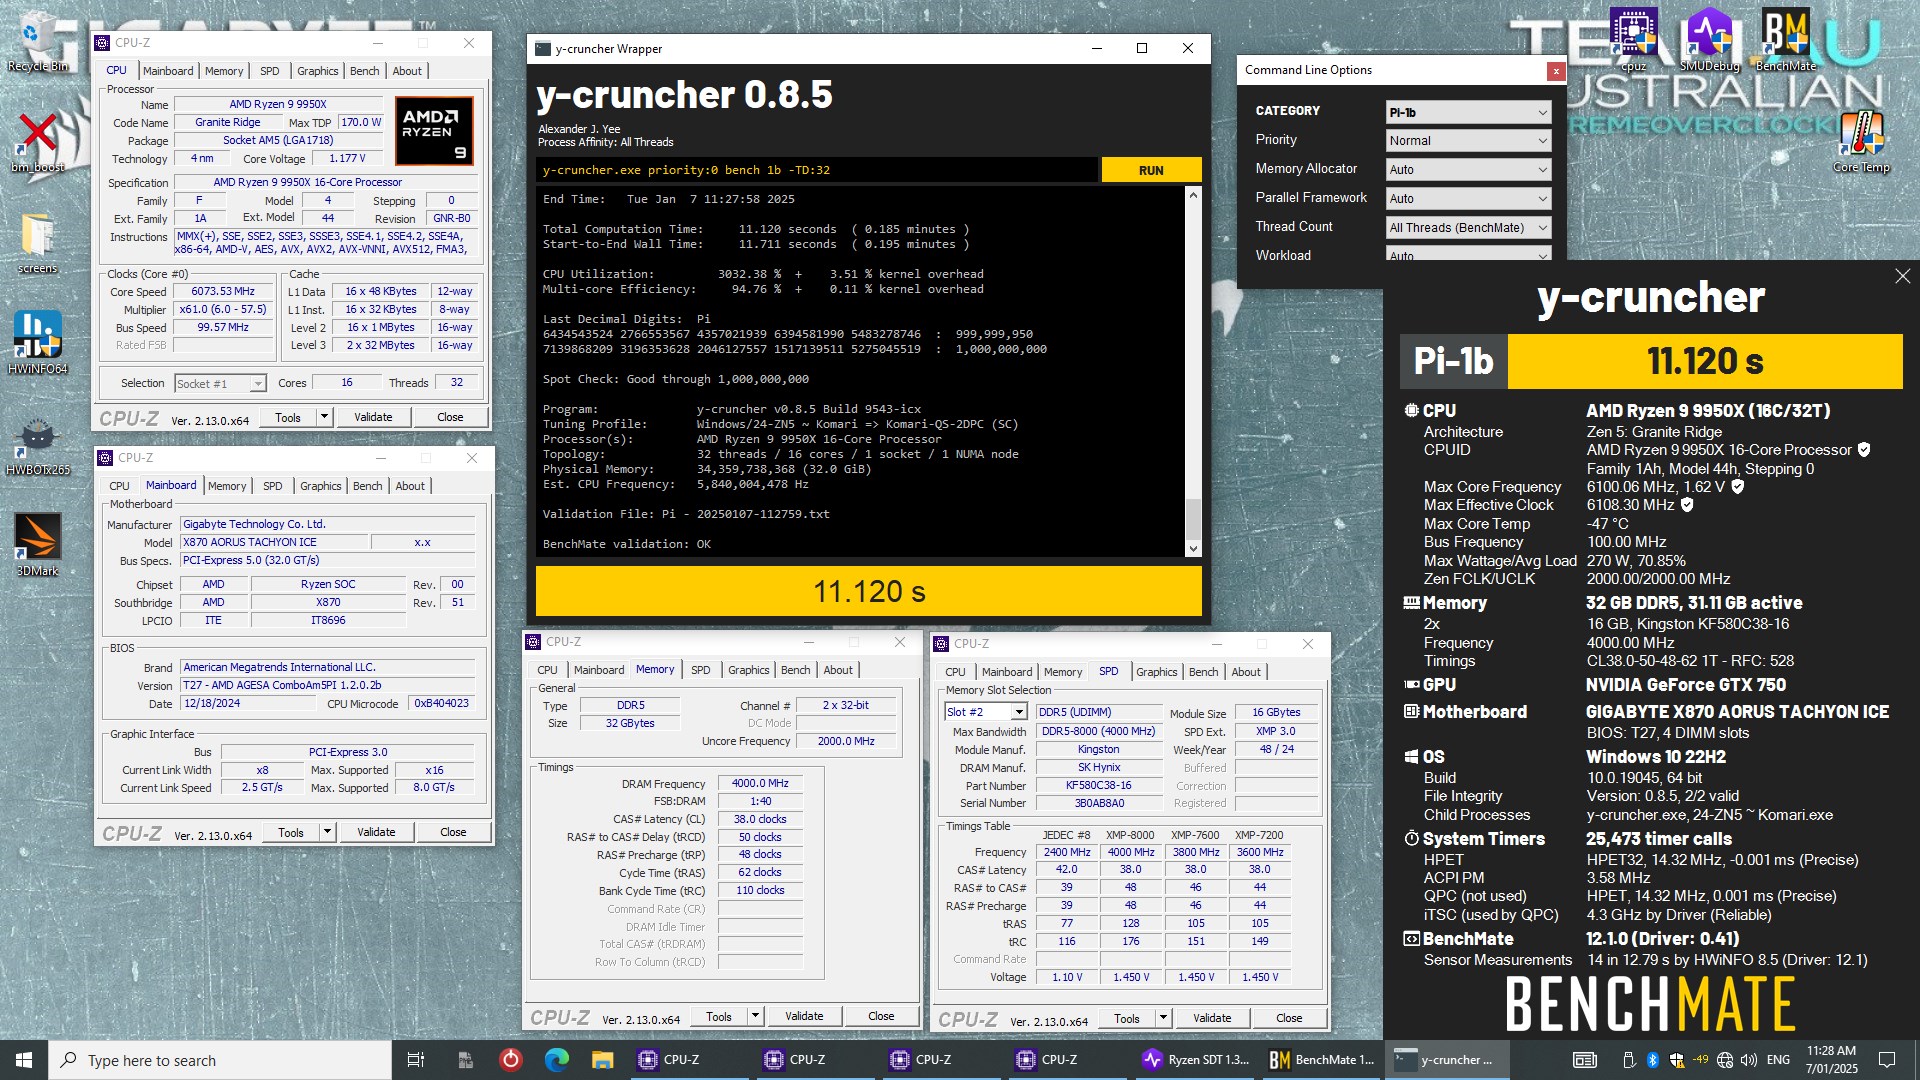This screenshot has height=1080, width=1920.
Task: Open the bm_boost desktop shortcut
Action: coord(37,142)
